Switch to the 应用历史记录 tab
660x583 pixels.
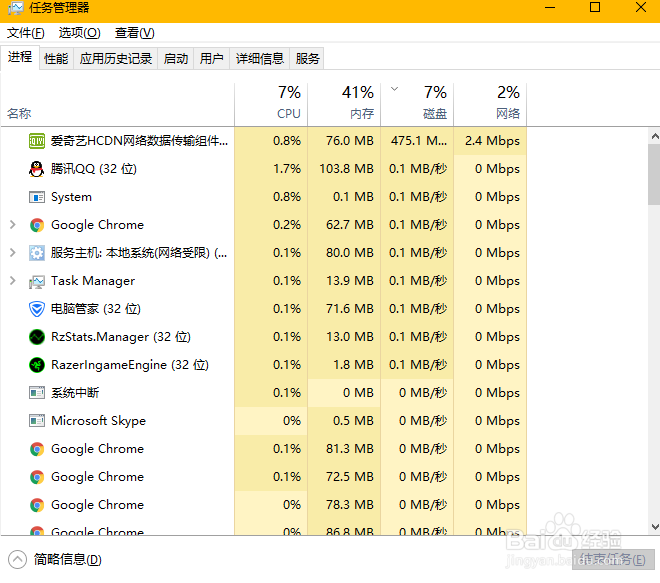point(116,59)
